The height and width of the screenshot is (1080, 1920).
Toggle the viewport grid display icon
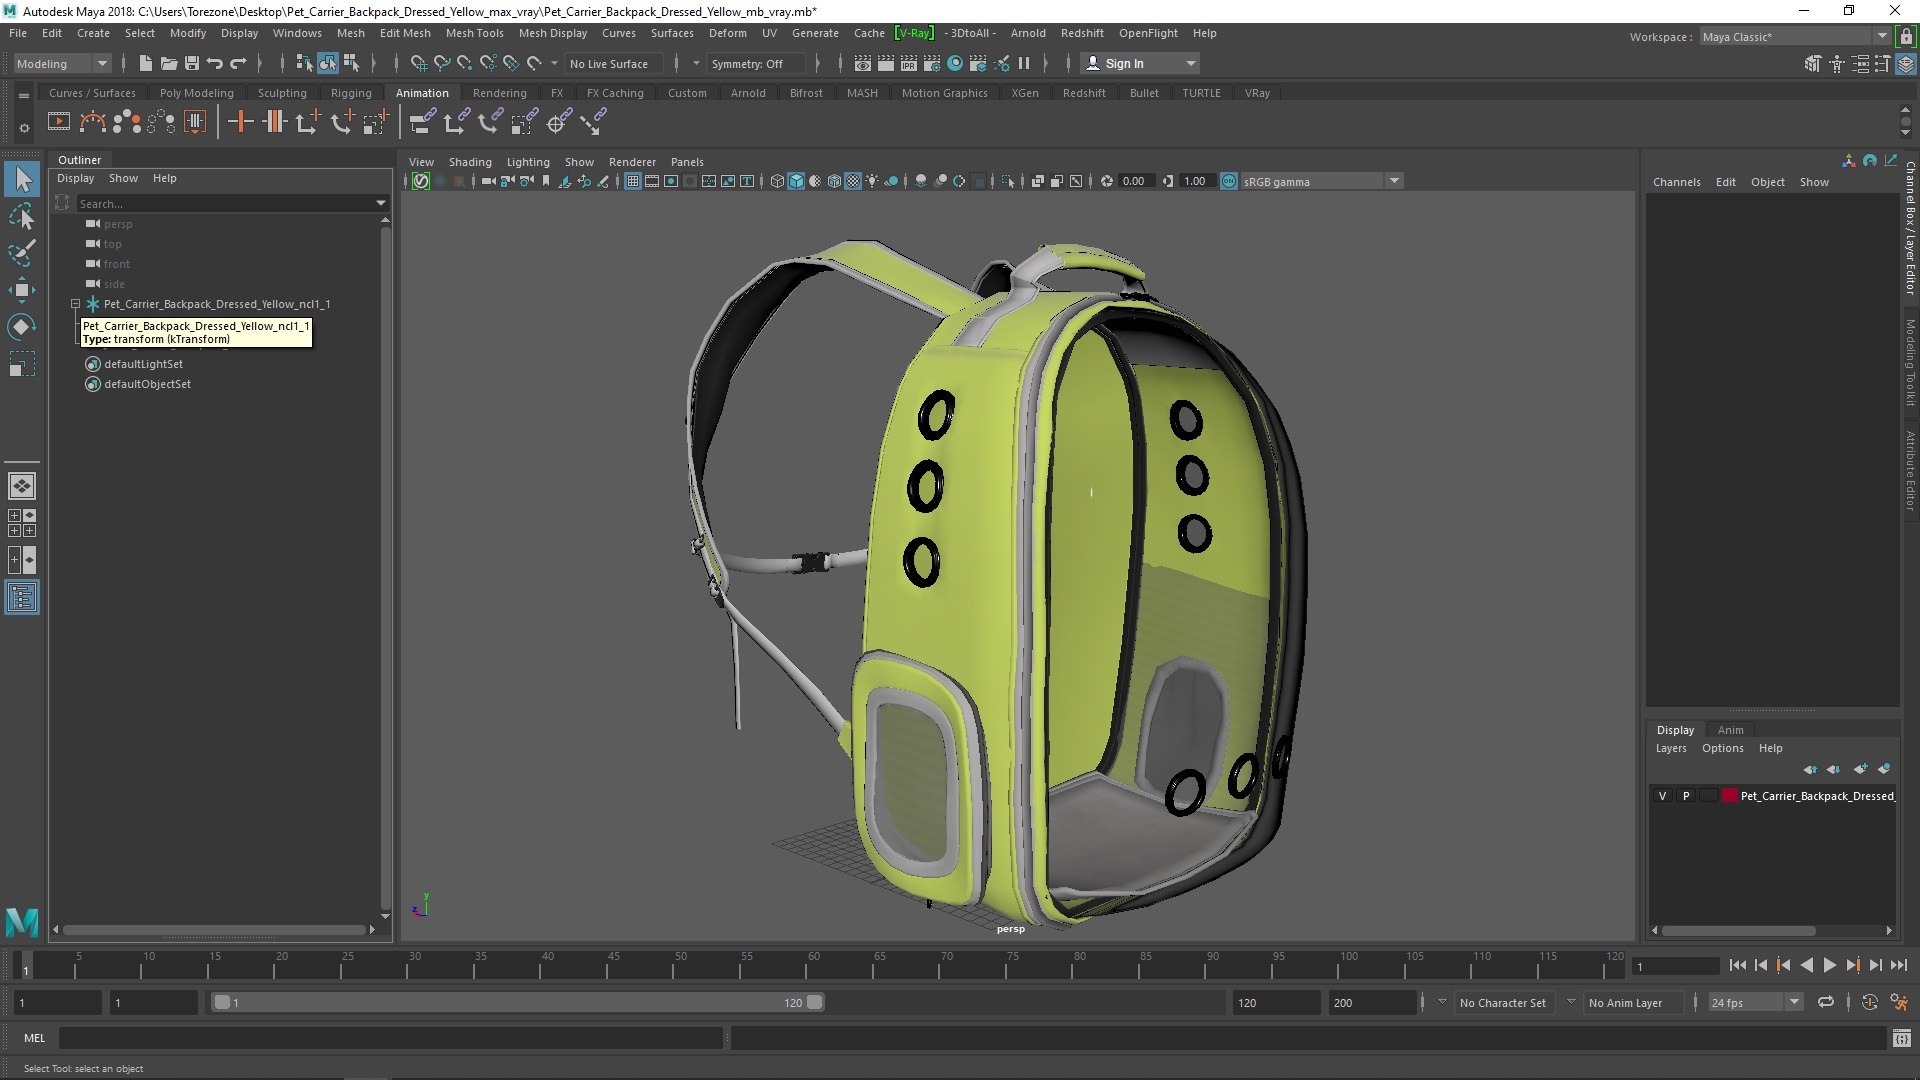click(x=633, y=181)
